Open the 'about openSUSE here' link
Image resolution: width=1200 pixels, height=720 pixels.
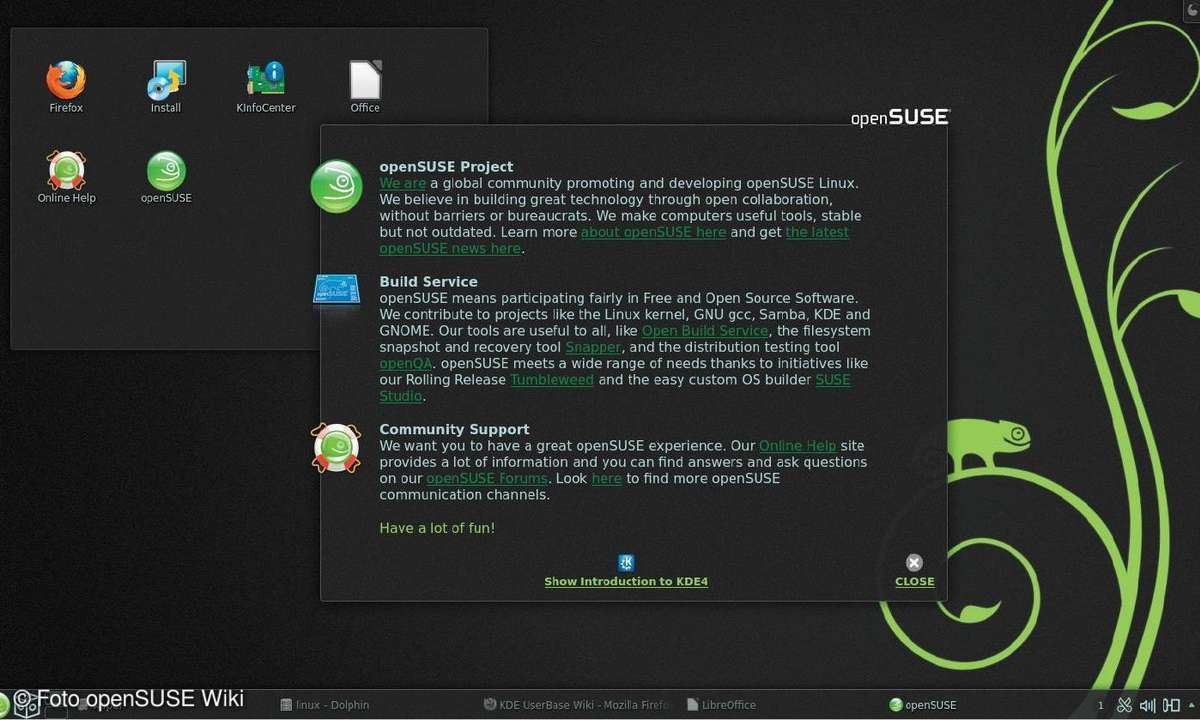(x=654, y=232)
